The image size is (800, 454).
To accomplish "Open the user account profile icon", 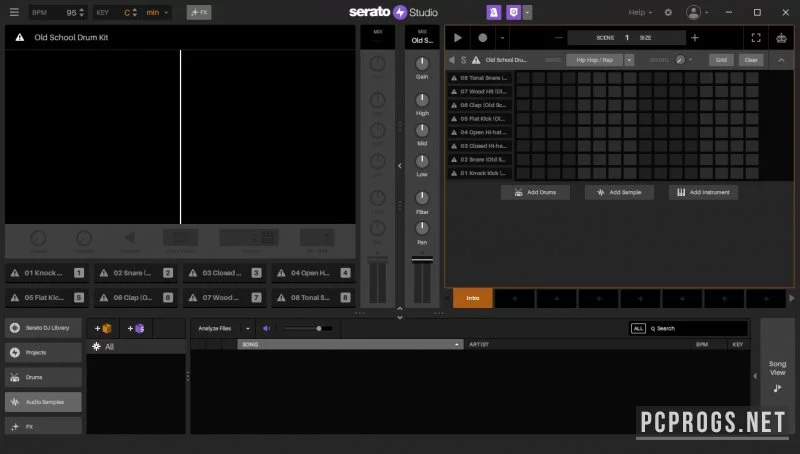I will (693, 12).
